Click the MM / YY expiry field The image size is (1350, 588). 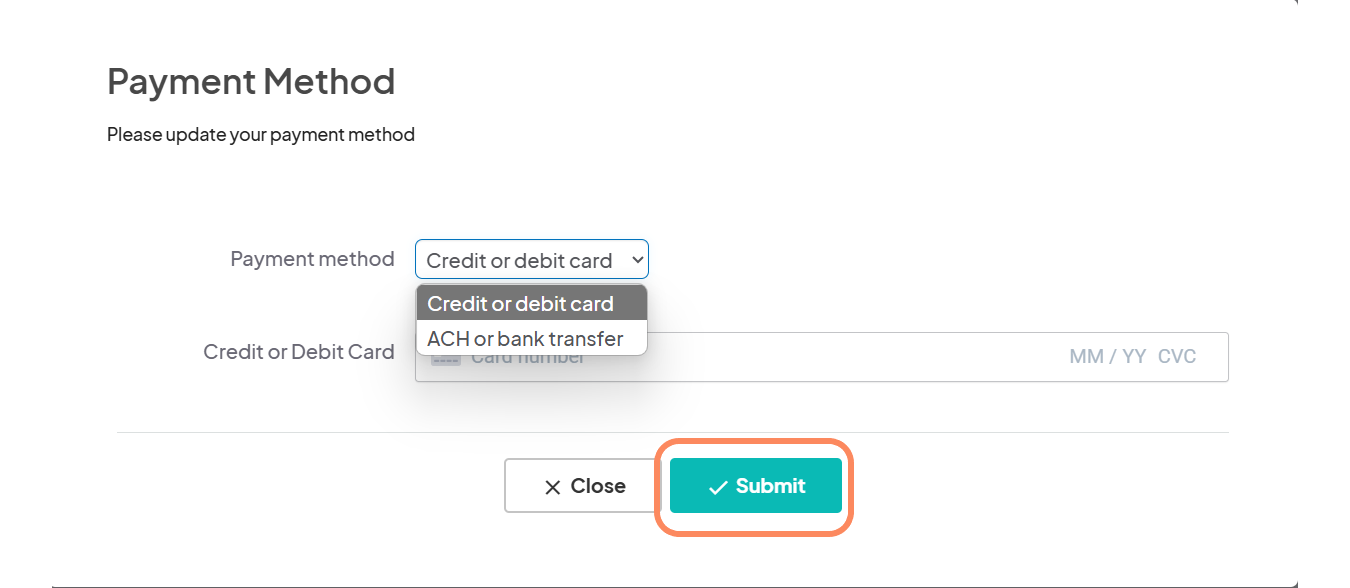pyautogui.click(x=1108, y=357)
